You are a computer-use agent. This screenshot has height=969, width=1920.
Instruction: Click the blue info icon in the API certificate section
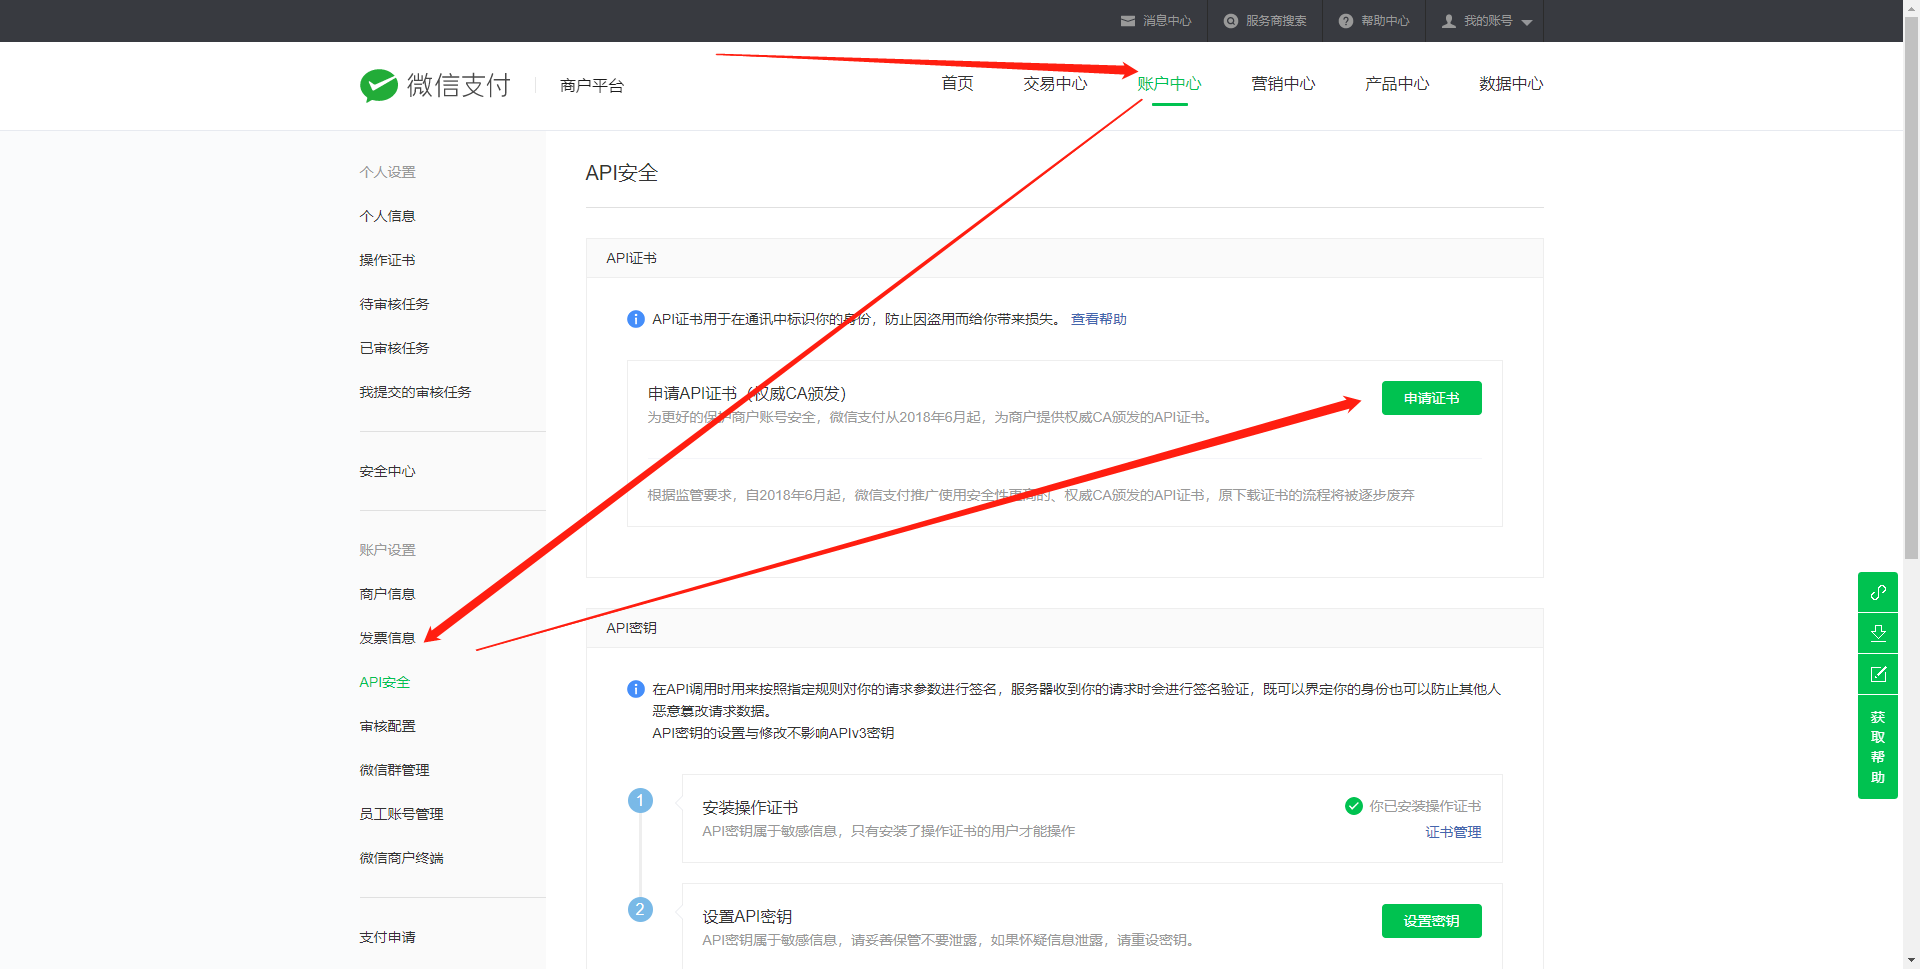[636, 319]
